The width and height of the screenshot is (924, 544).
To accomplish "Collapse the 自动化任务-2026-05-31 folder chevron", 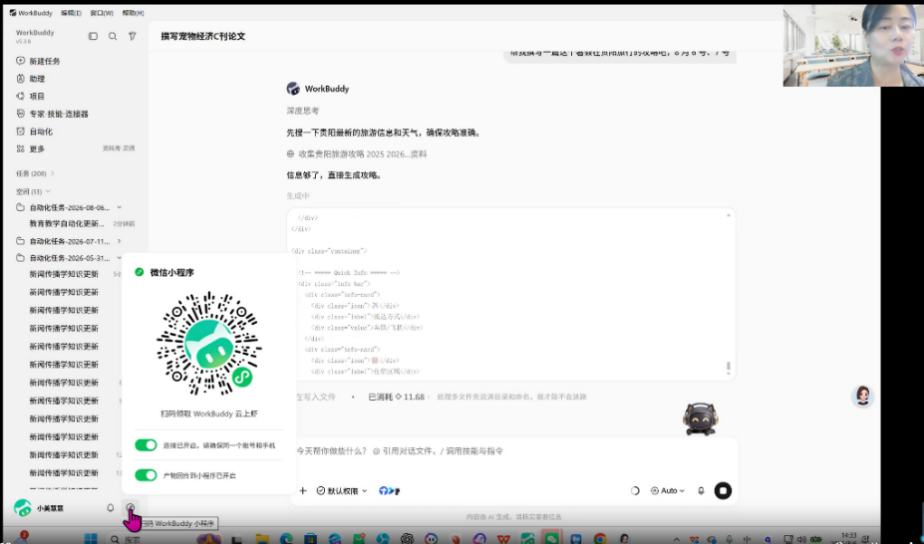I will pyautogui.click(x=119, y=258).
